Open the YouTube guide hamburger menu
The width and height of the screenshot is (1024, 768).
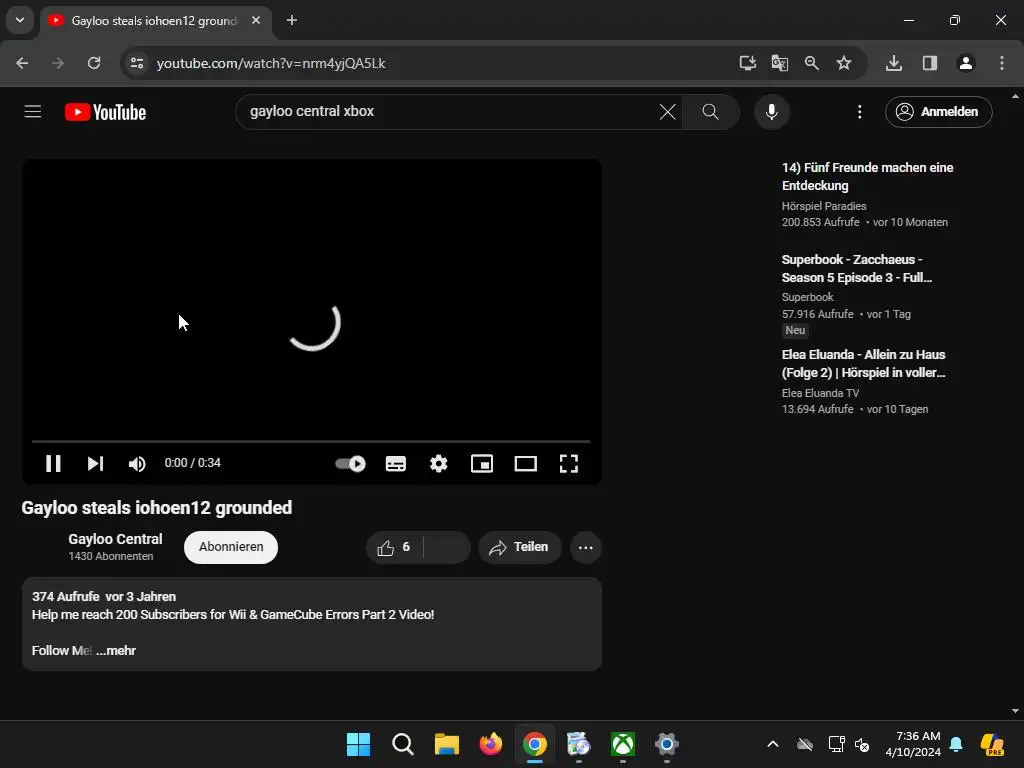33,112
